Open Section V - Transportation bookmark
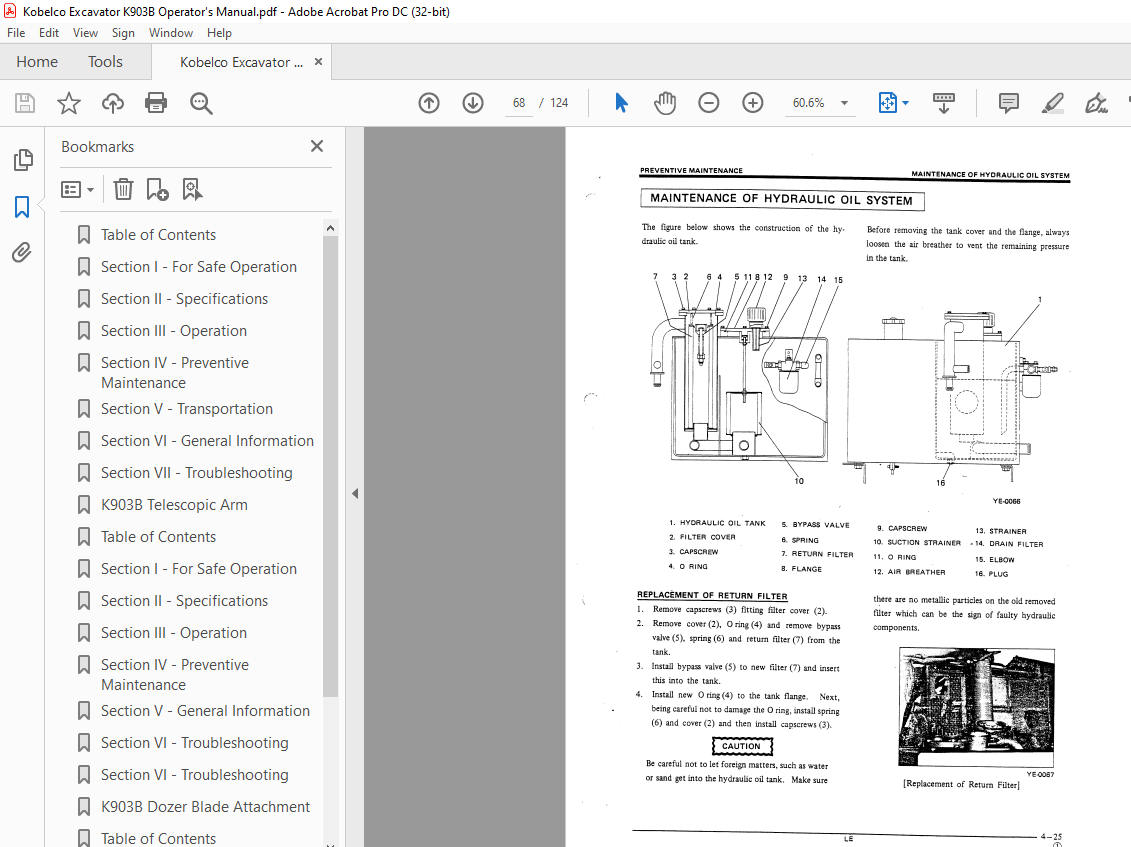The image size is (1131, 847). (x=187, y=408)
